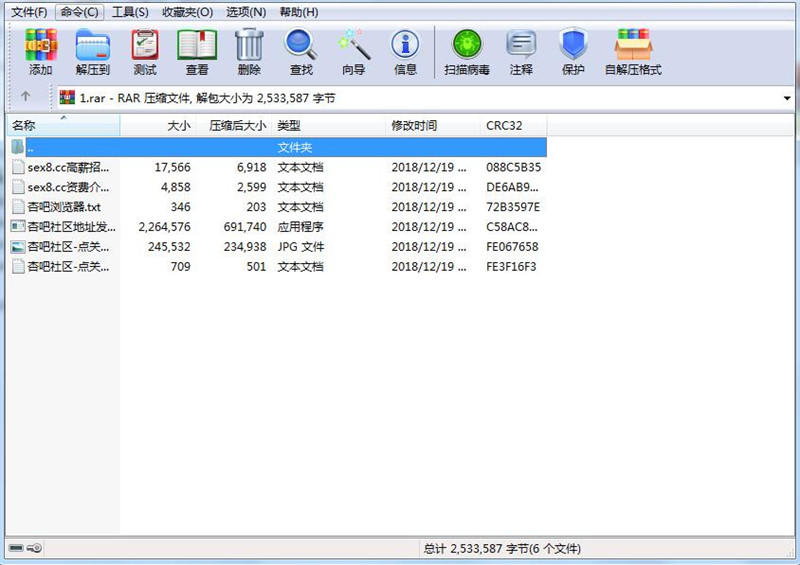Open the 文件(F) menu
This screenshot has height=565, width=800.
click(29, 12)
